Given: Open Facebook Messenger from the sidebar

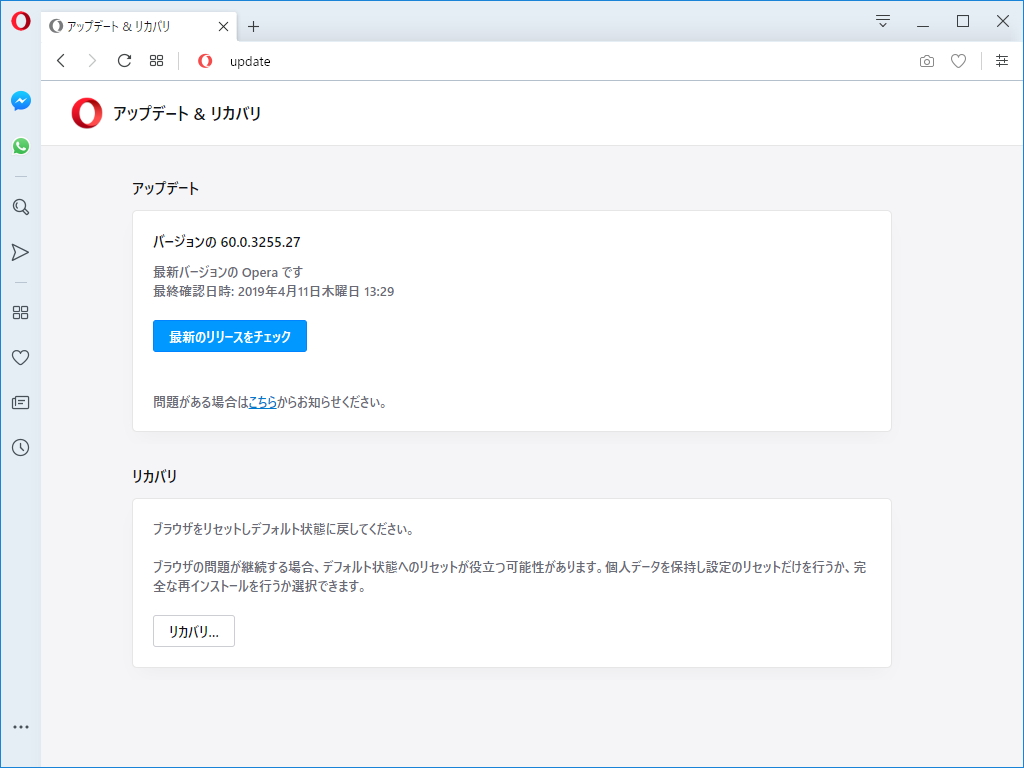Looking at the screenshot, I should [20, 101].
